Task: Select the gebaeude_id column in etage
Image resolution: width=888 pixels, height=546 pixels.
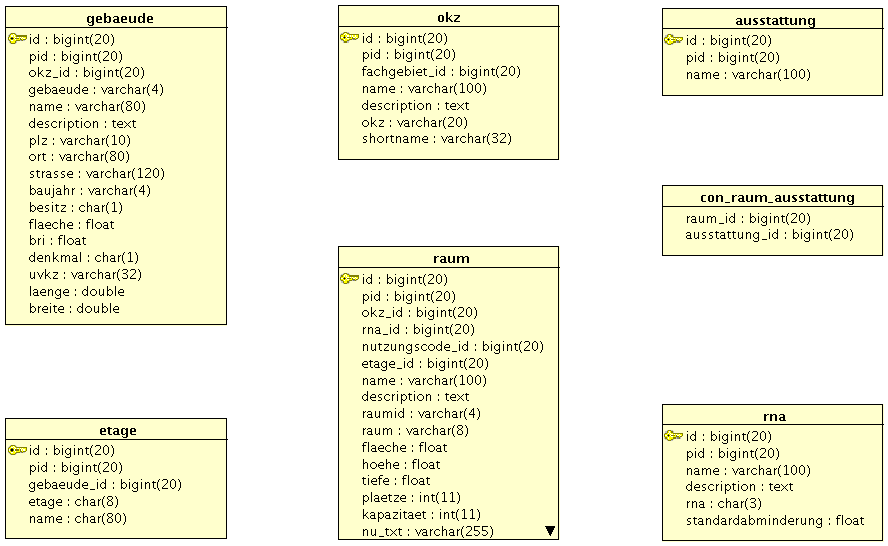Action: click(105, 485)
